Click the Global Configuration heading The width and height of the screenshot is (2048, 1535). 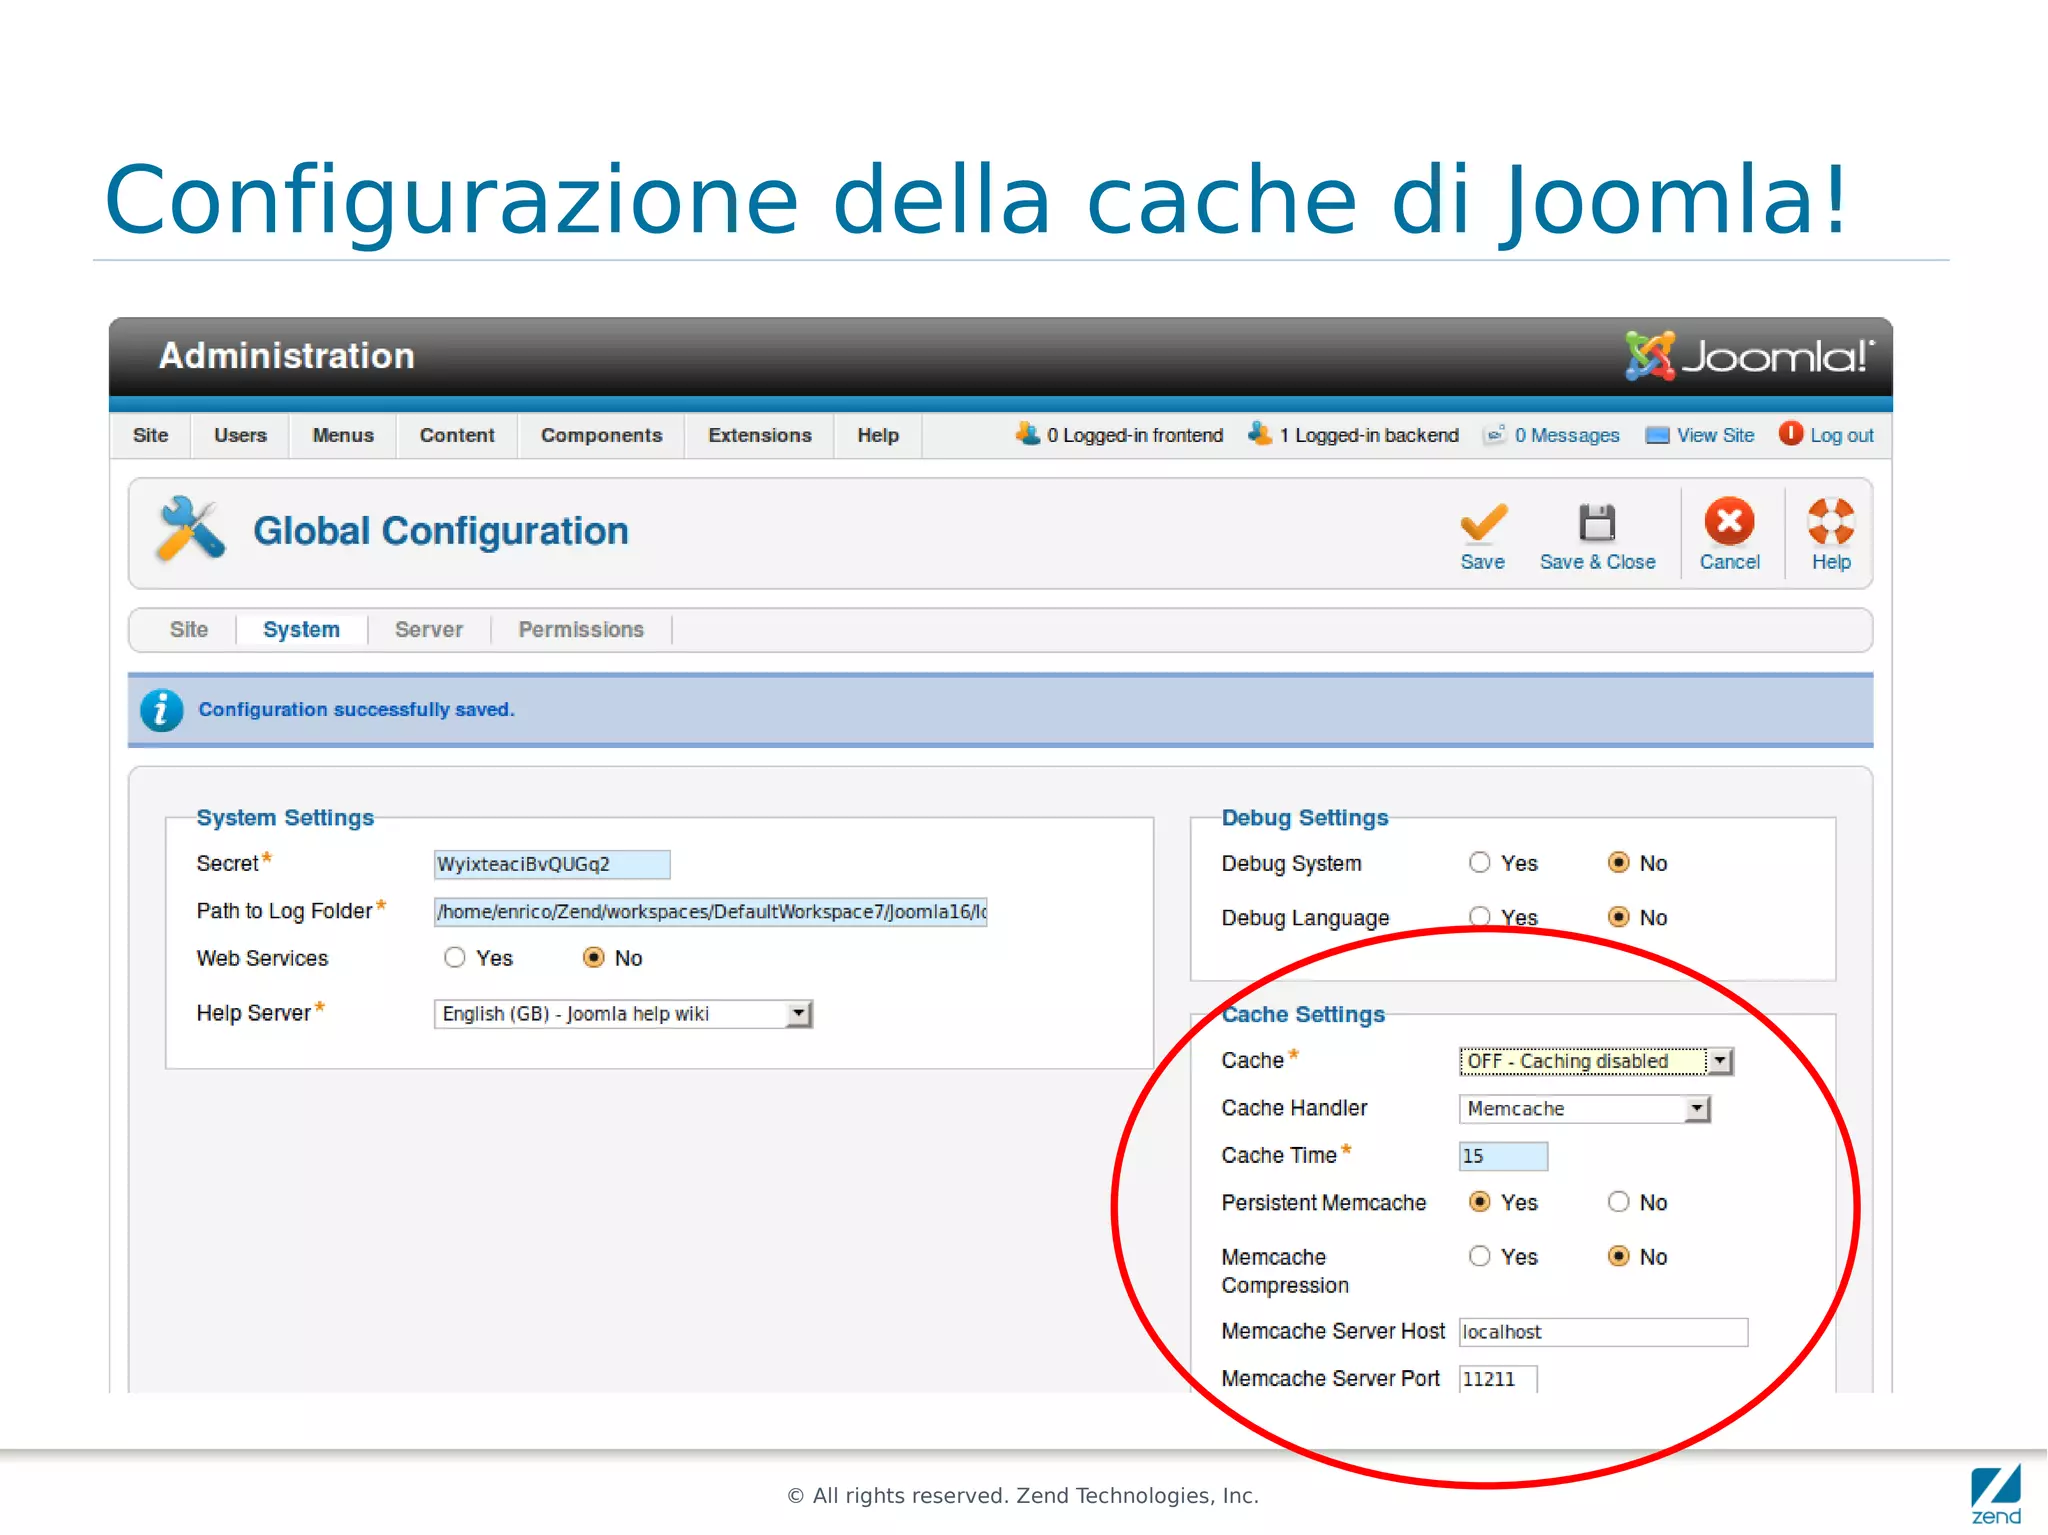pyautogui.click(x=440, y=531)
